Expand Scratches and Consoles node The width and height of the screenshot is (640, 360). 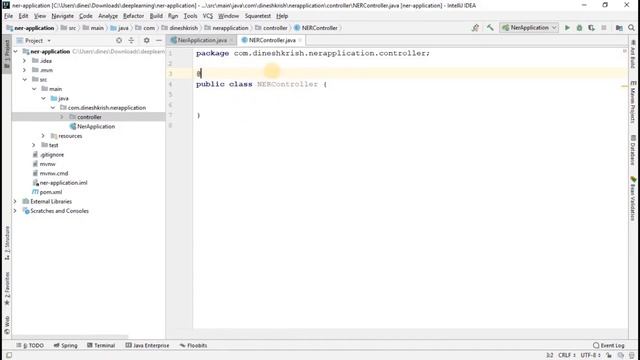[16, 211]
